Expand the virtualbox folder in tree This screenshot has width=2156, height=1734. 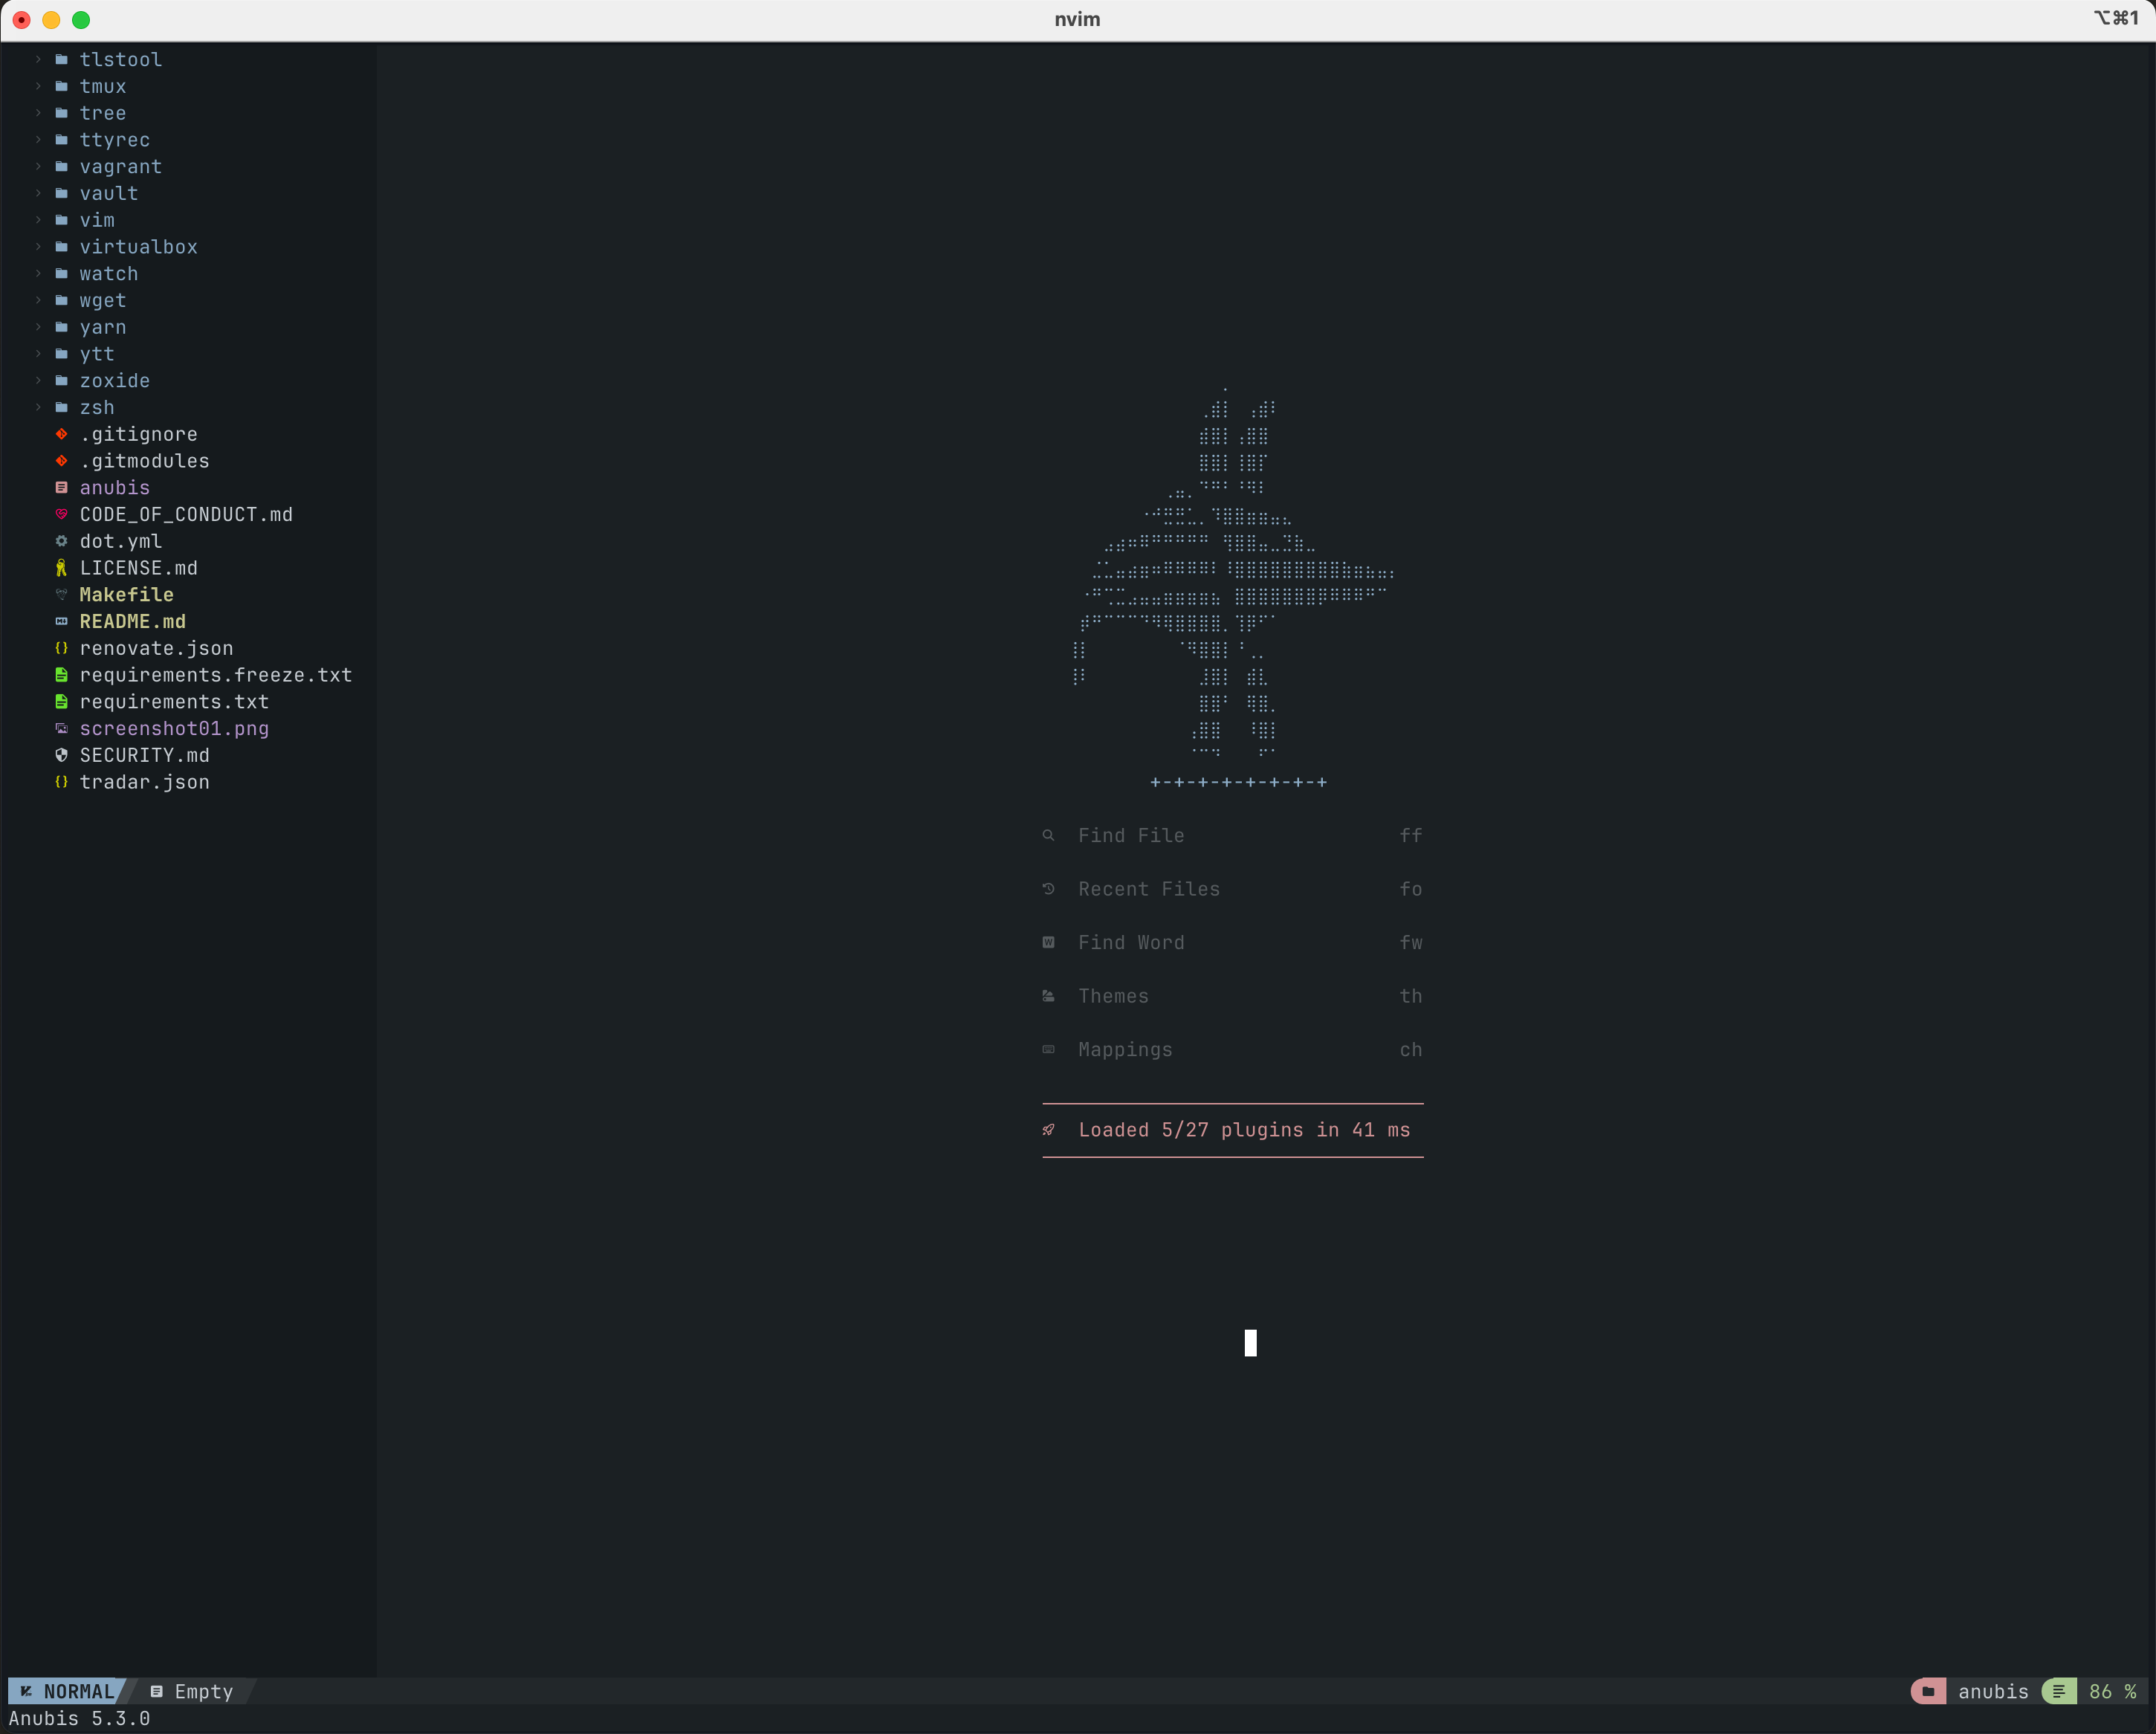(38, 246)
